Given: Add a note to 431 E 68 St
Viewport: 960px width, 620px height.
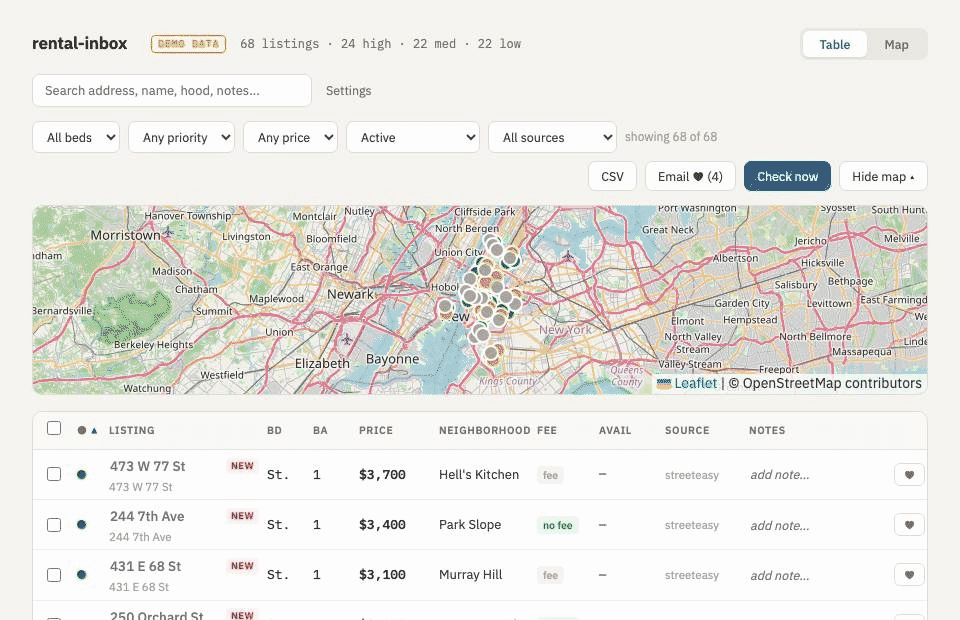Looking at the screenshot, I should [779, 575].
